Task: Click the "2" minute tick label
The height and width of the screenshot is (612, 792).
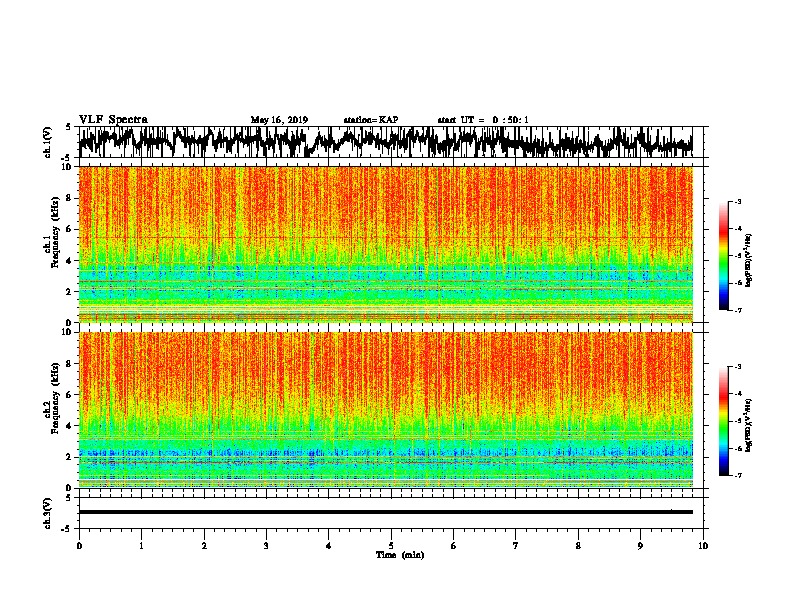Action: [x=204, y=546]
